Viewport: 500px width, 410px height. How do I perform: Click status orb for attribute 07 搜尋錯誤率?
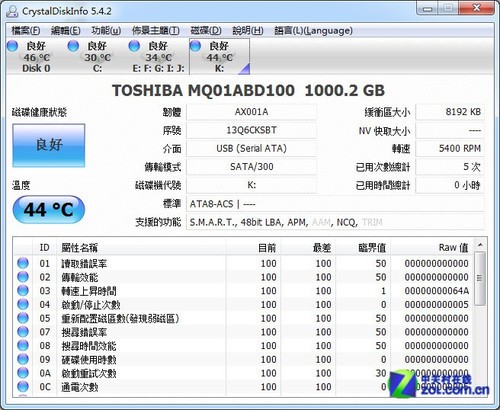23,332
